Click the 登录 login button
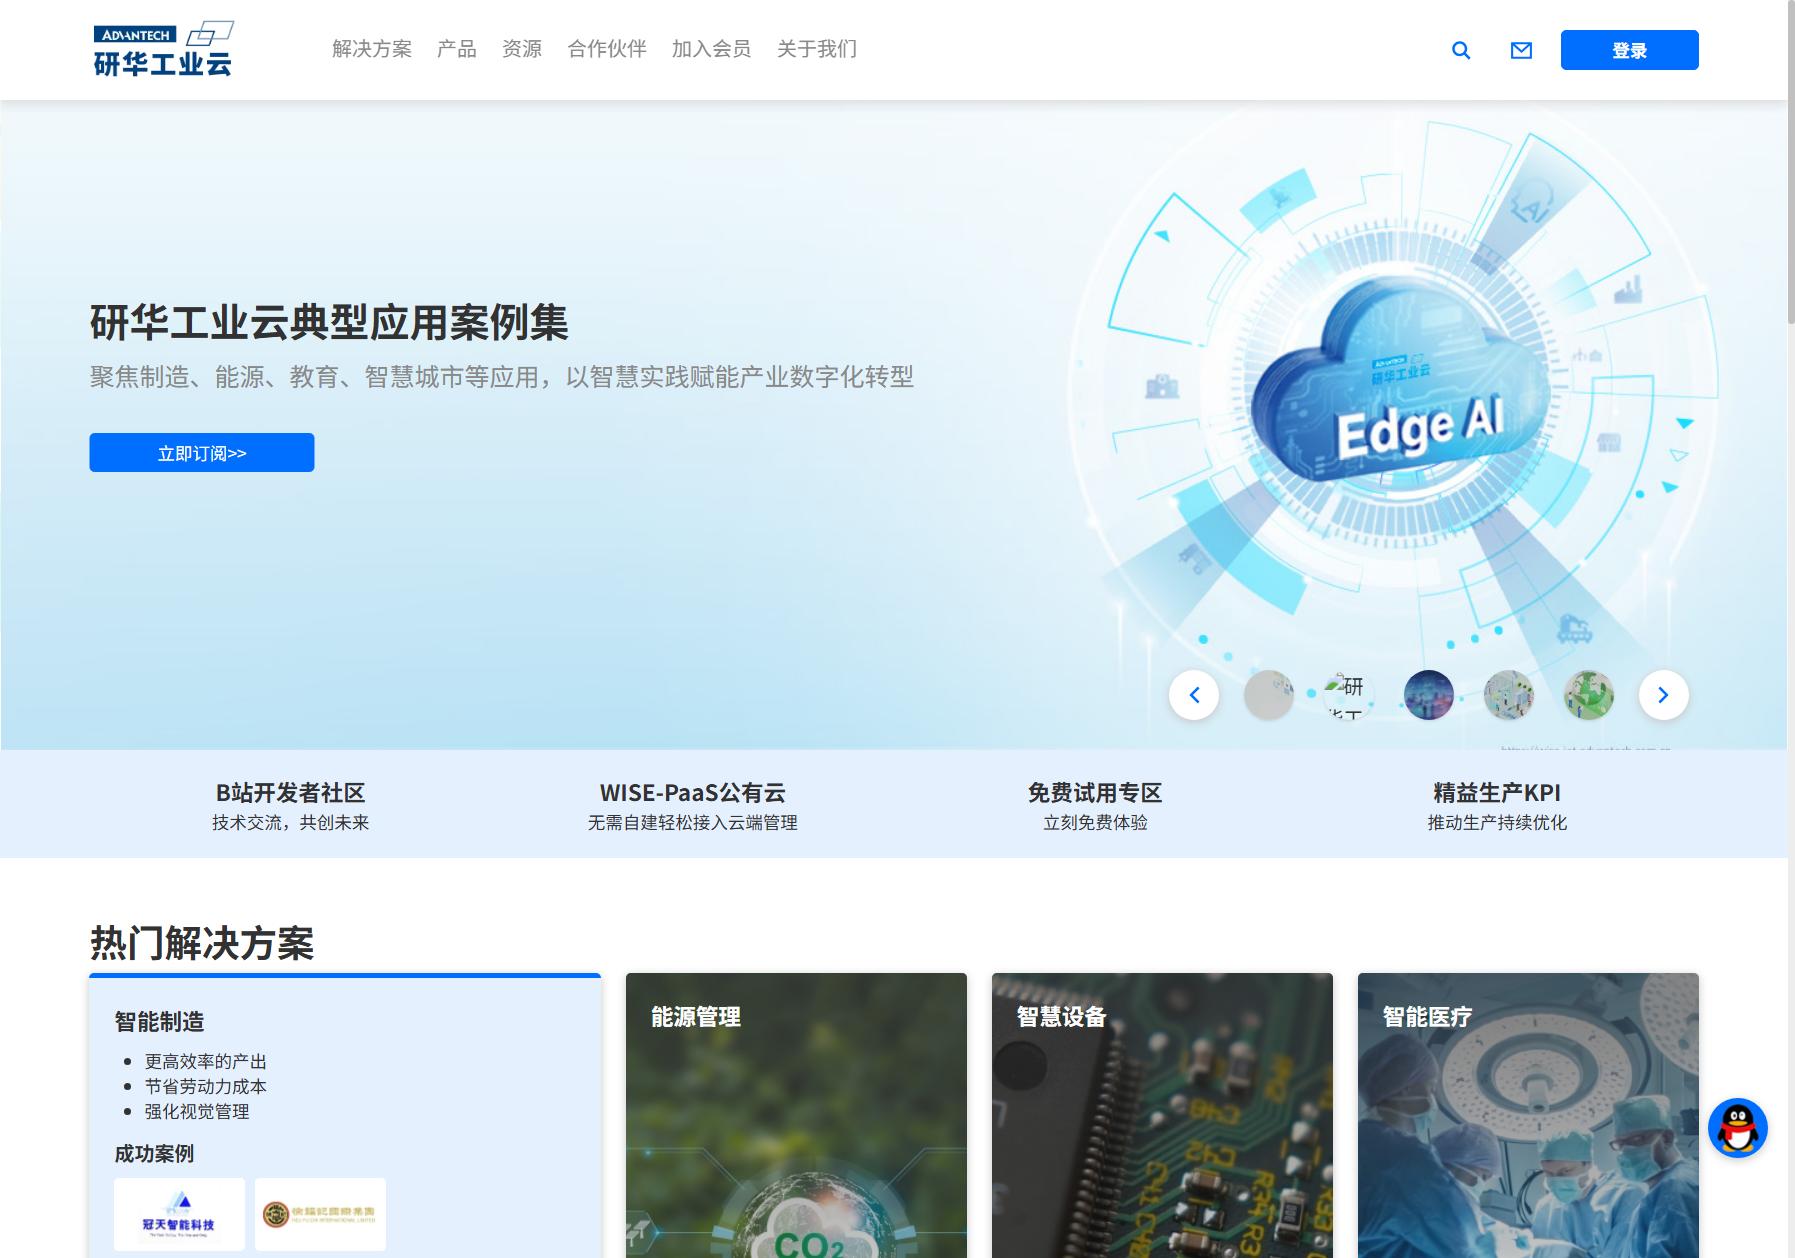The width and height of the screenshot is (1795, 1258). (x=1630, y=50)
